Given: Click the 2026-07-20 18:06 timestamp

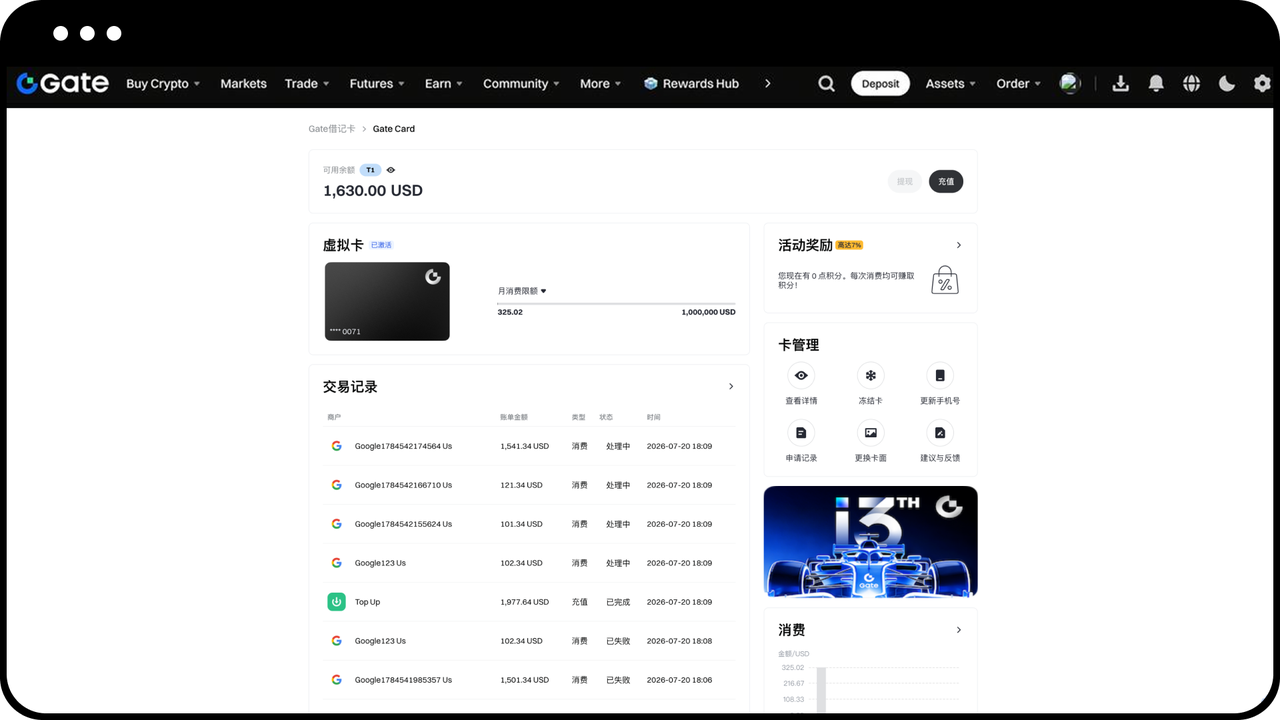Looking at the screenshot, I should coord(679,680).
